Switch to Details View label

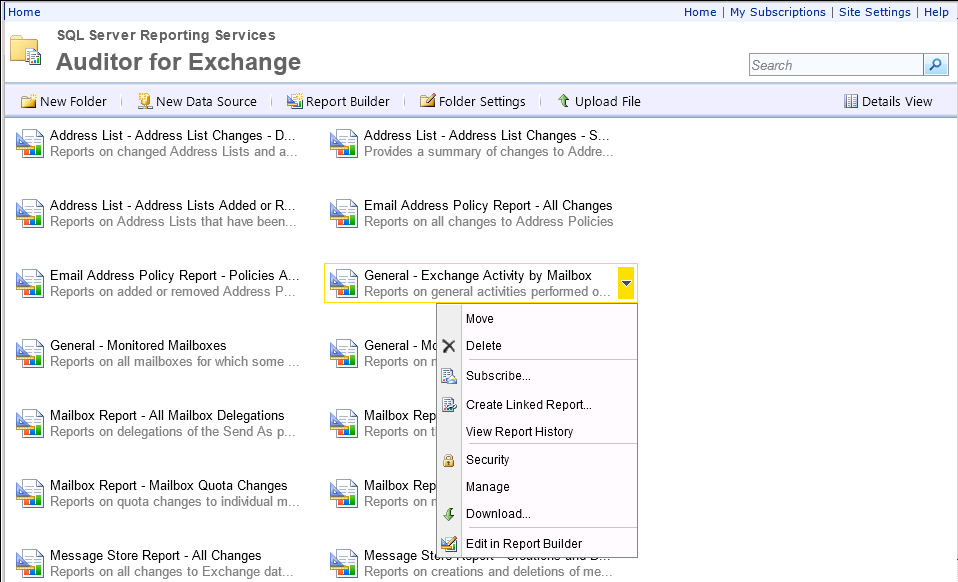pyautogui.click(x=897, y=101)
